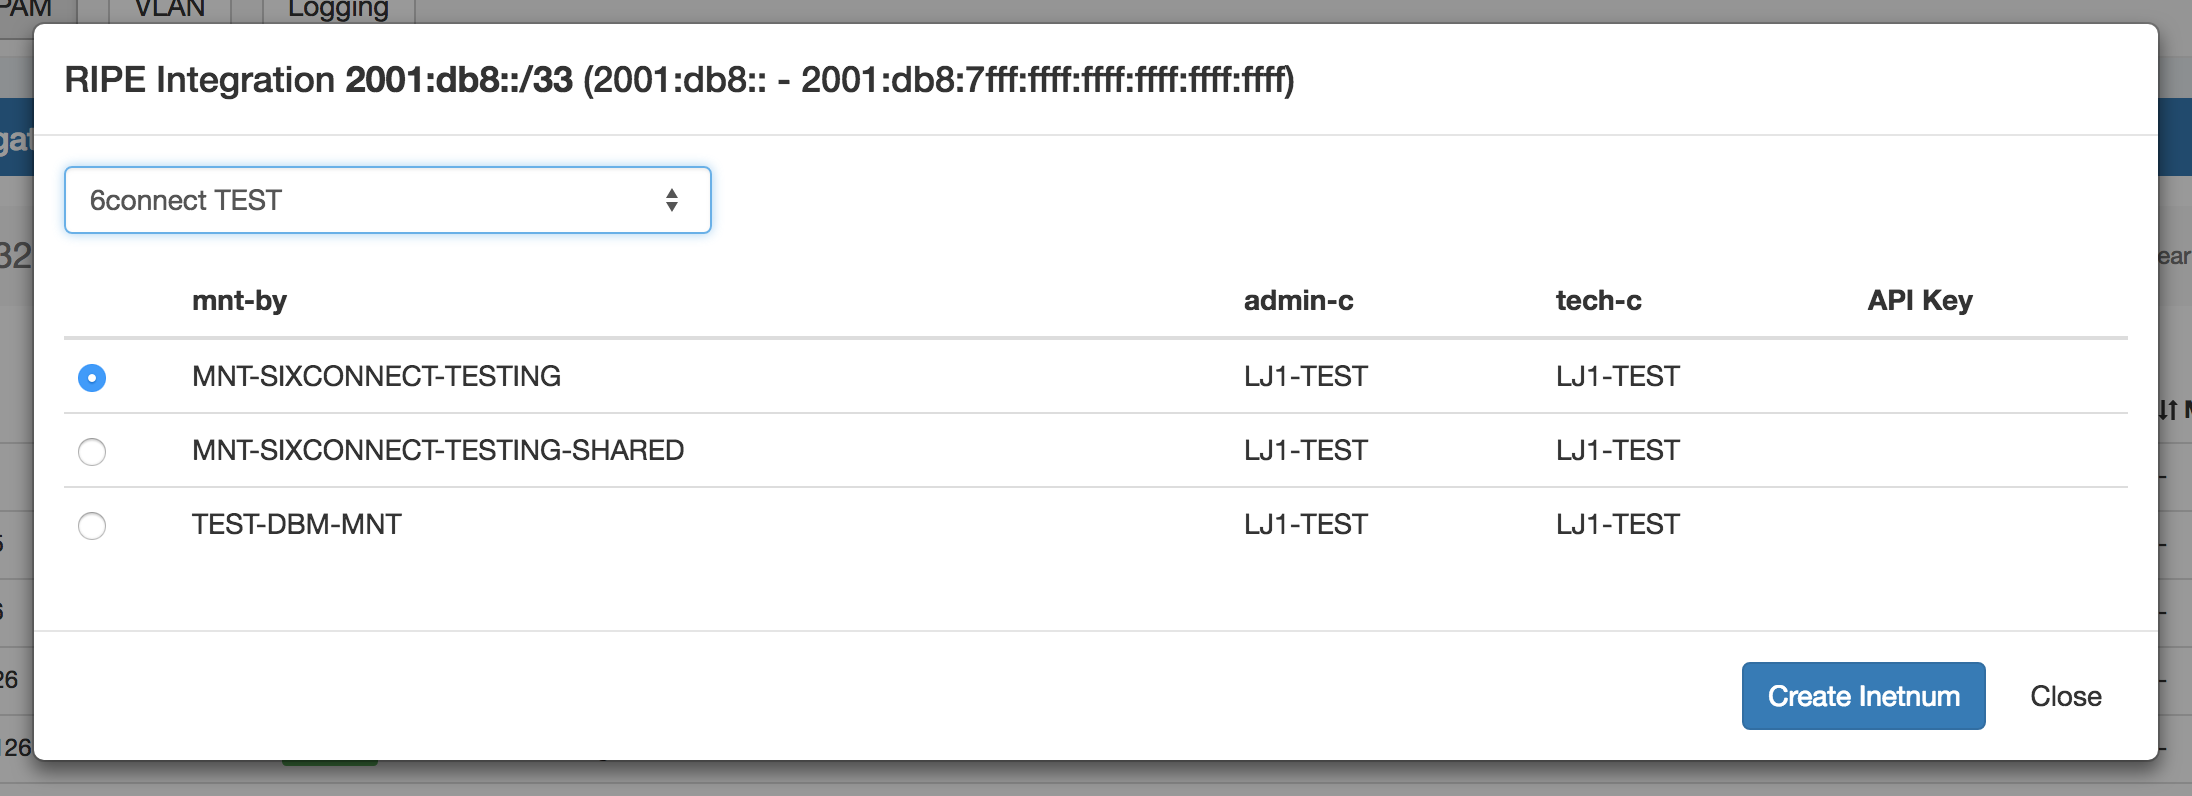Click the admin-c column header
This screenshot has width=2192, height=796.
point(1298,300)
